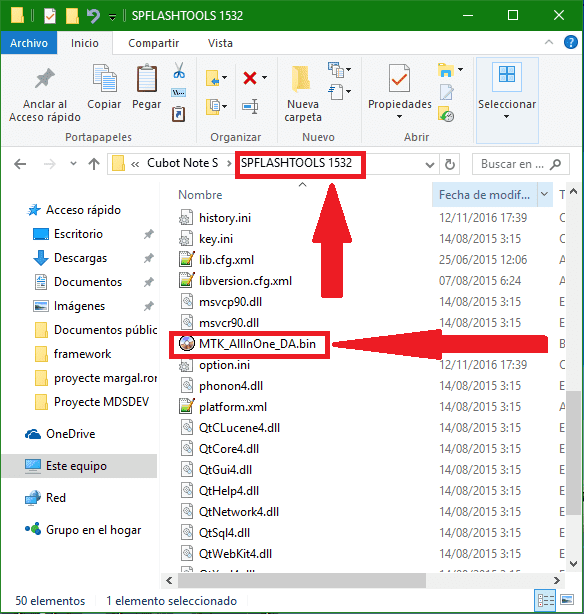Image resolution: width=584 pixels, height=614 pixels.
Task: Paste shortcut icon in Portapapeles group
Action: (179, 114)
